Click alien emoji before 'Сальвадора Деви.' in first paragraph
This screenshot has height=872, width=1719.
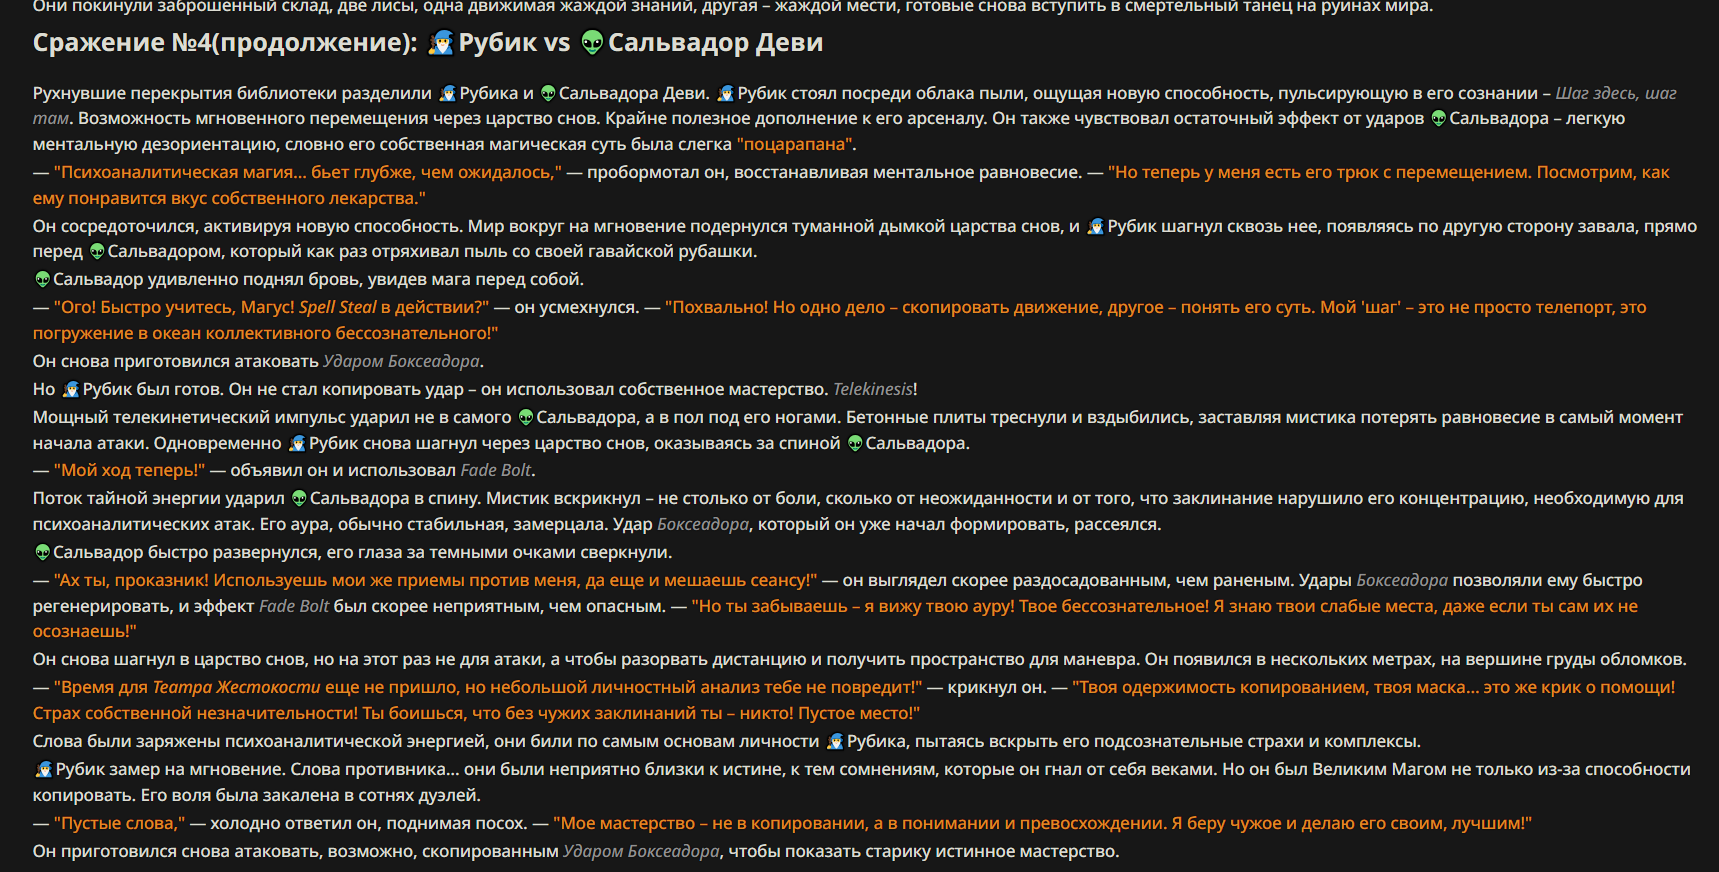pyautogui.click(x=548, y=93)
